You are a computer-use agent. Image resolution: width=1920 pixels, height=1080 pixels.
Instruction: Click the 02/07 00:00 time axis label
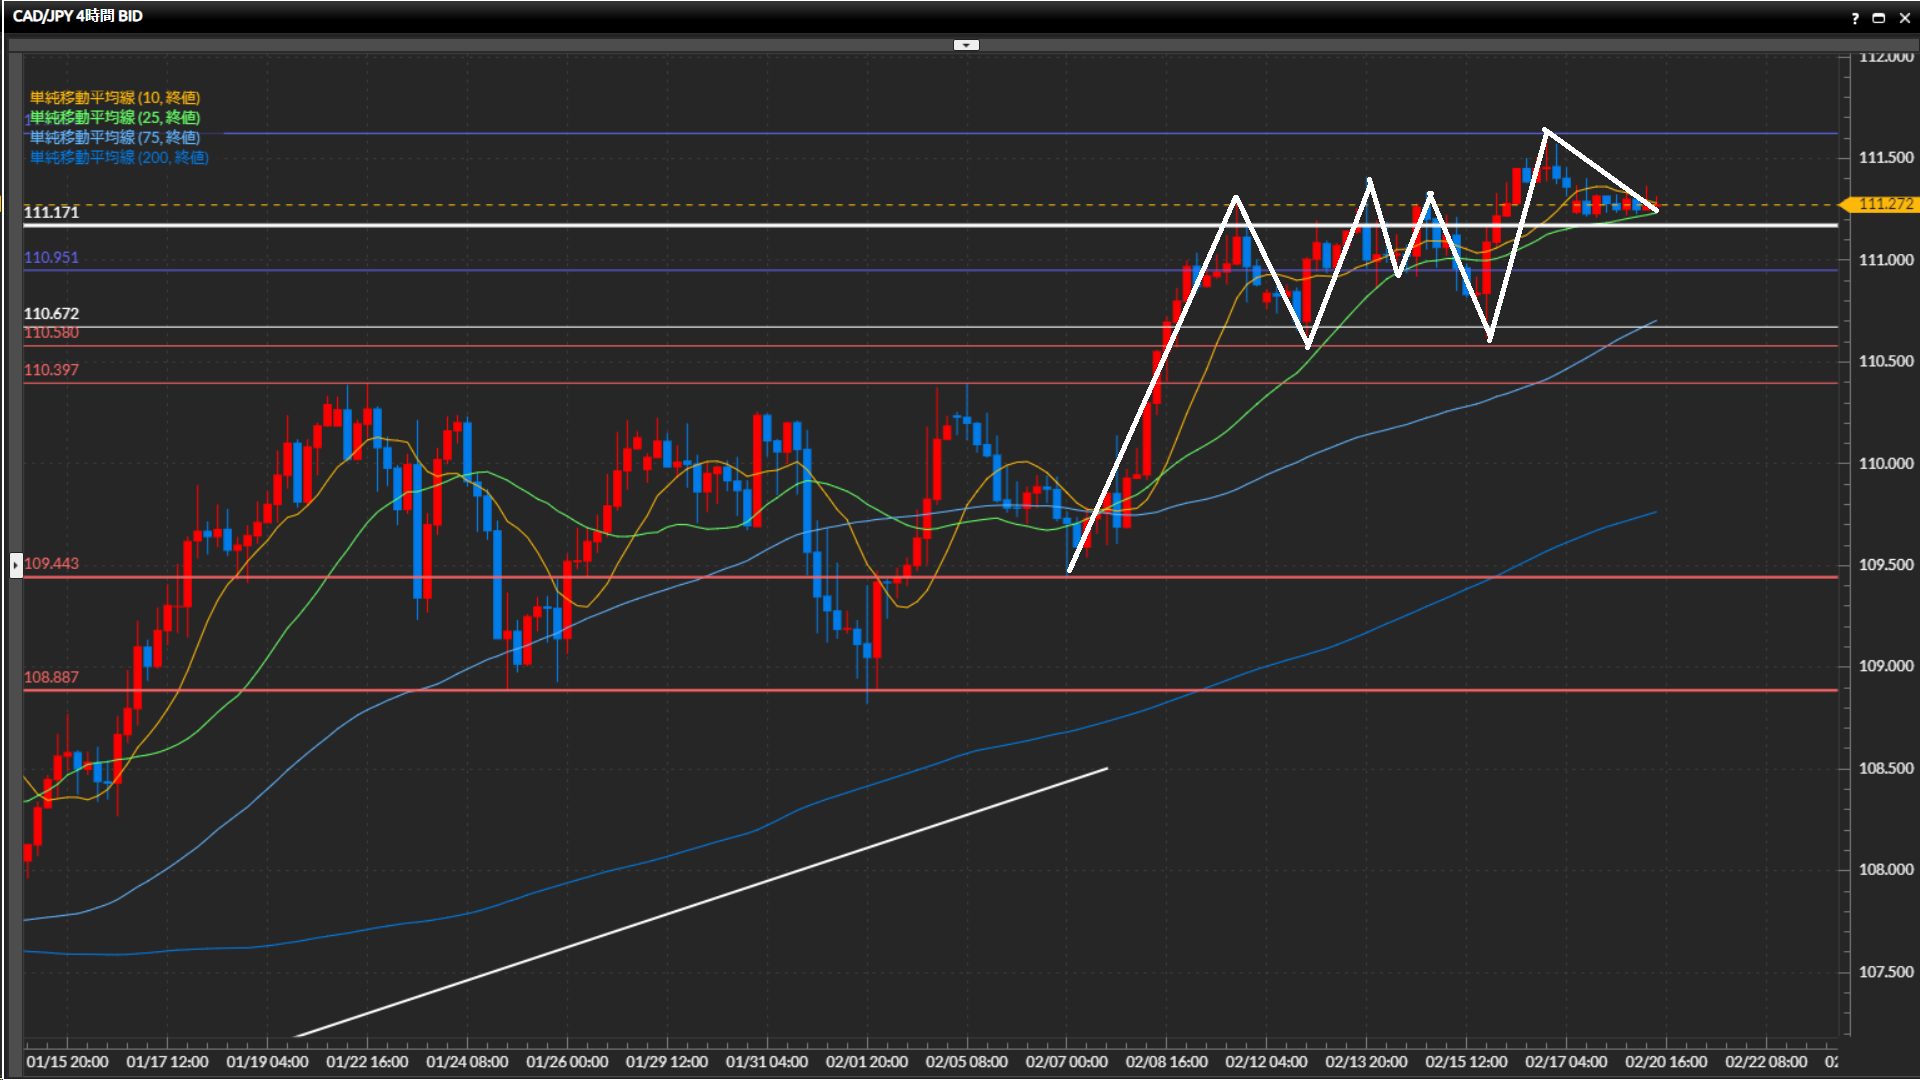1066,1061
